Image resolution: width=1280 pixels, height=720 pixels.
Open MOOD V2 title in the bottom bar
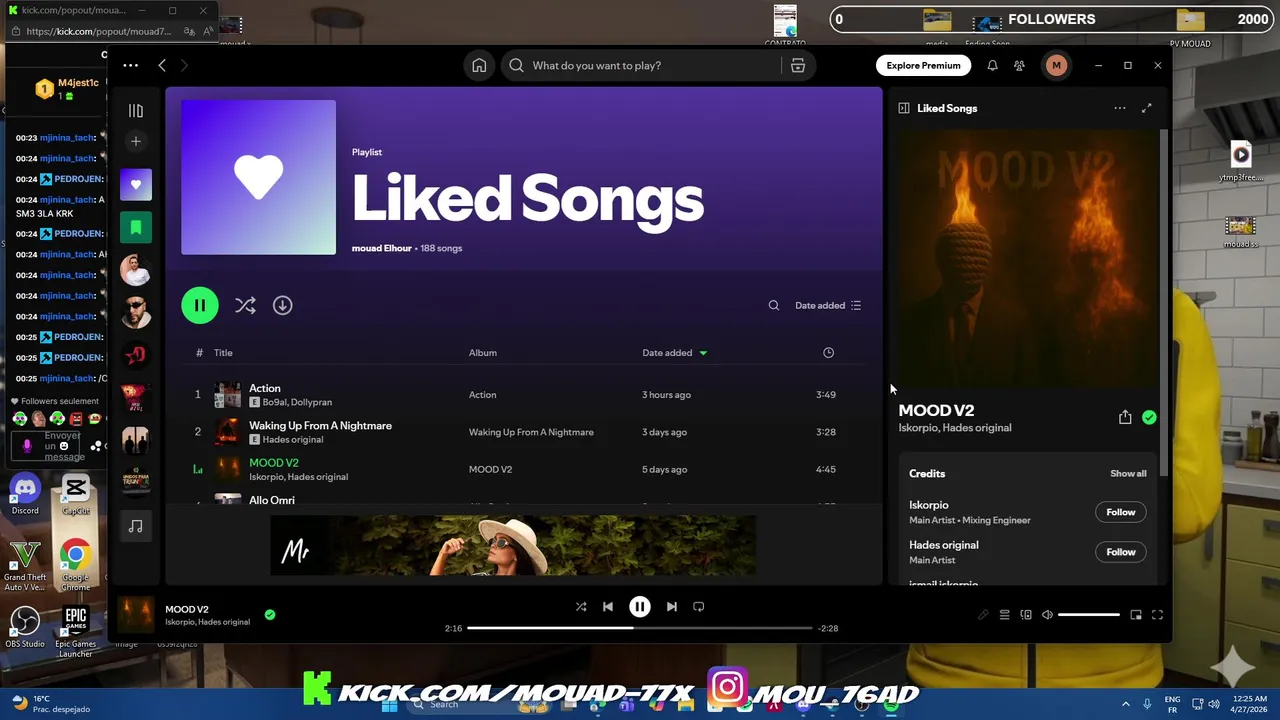(187, 609)
